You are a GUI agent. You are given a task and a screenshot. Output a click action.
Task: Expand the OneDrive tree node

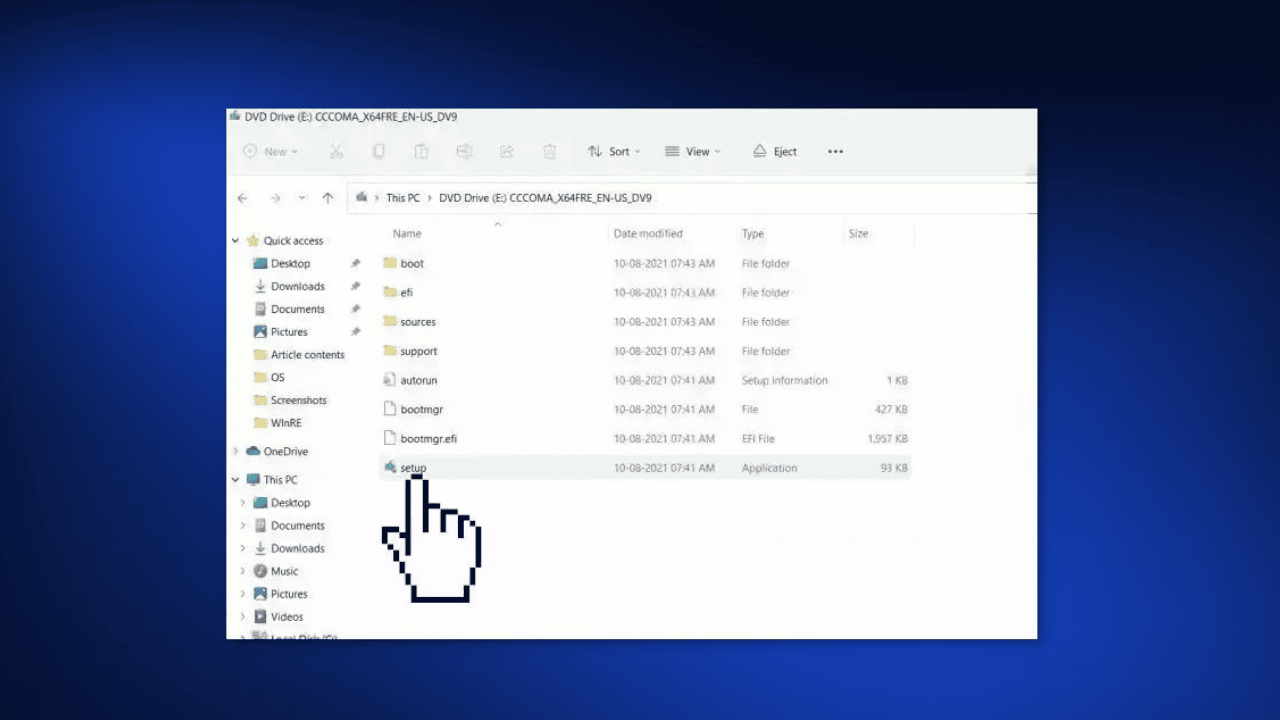pyautogui.click(x=236, y=451)
